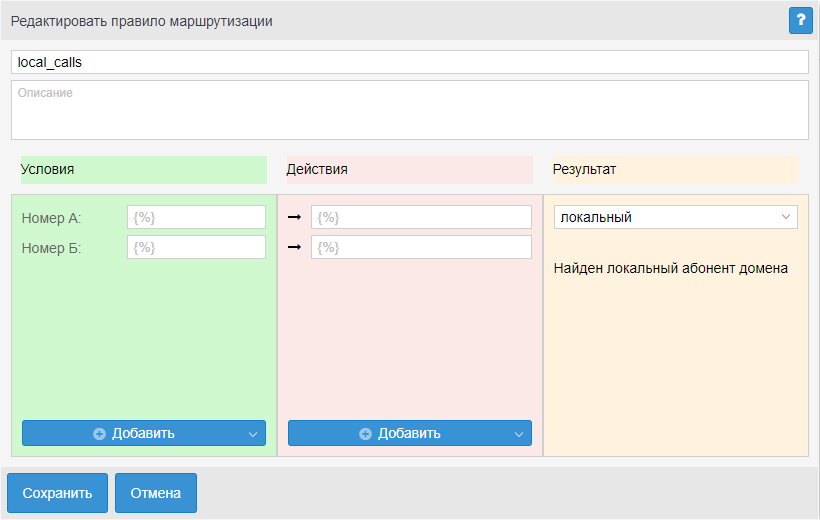Click the plus icon in the Действия Добавить button
This screenshot has height=520, width=820.
click(x=365, y=434)
